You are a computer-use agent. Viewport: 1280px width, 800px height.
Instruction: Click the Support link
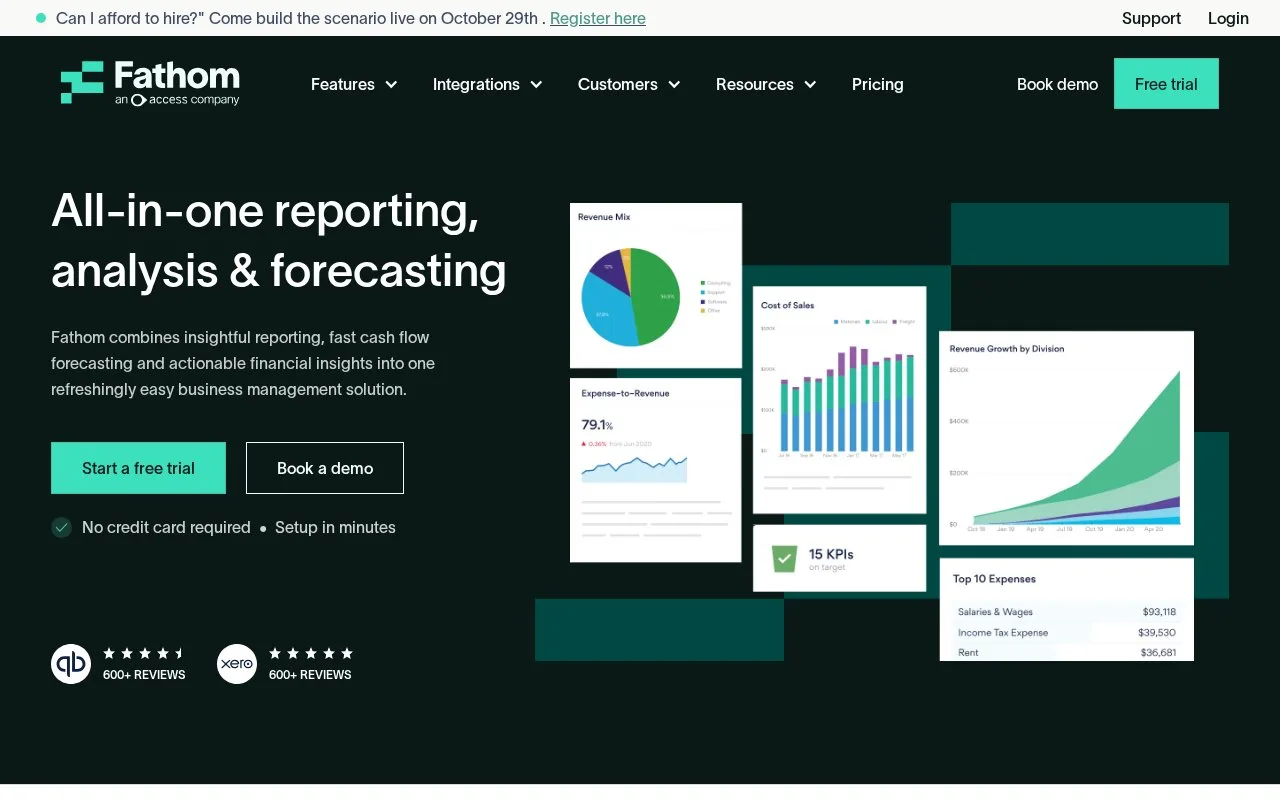1151,18
